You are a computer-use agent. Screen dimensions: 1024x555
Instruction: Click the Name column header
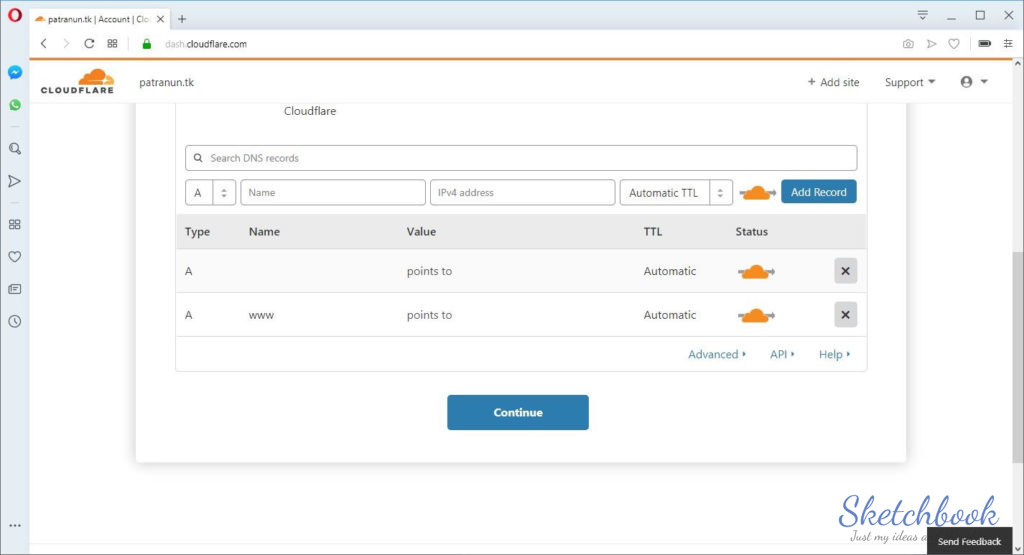(x=264, y=231)
